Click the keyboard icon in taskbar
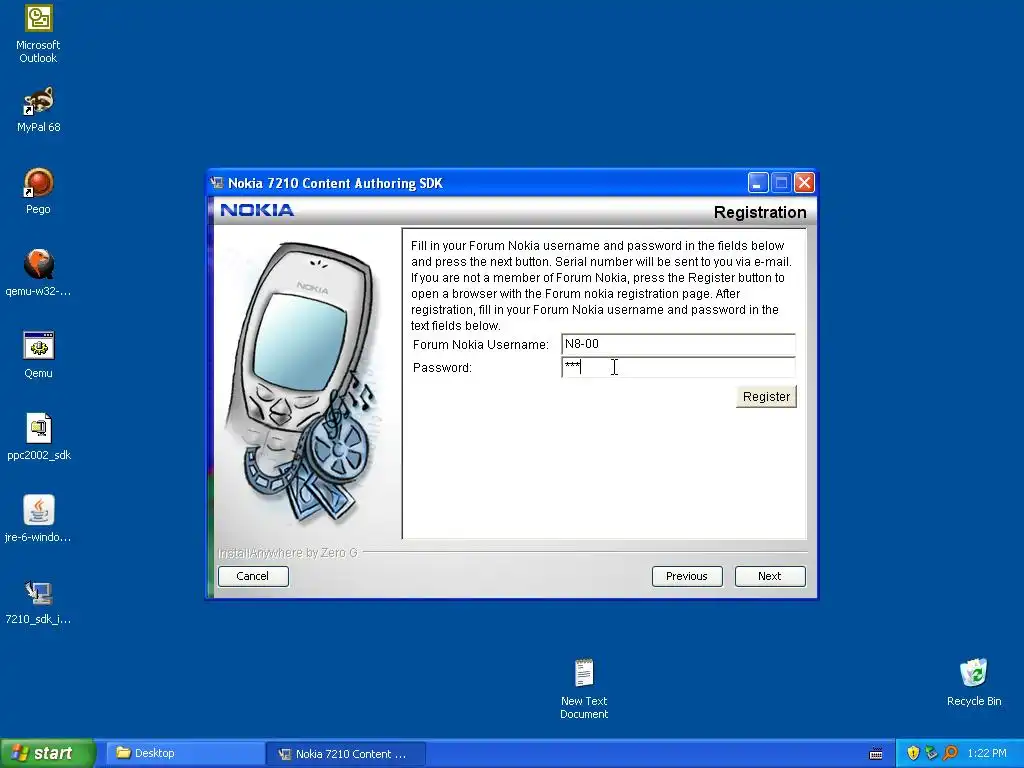 tap(876, 754)
